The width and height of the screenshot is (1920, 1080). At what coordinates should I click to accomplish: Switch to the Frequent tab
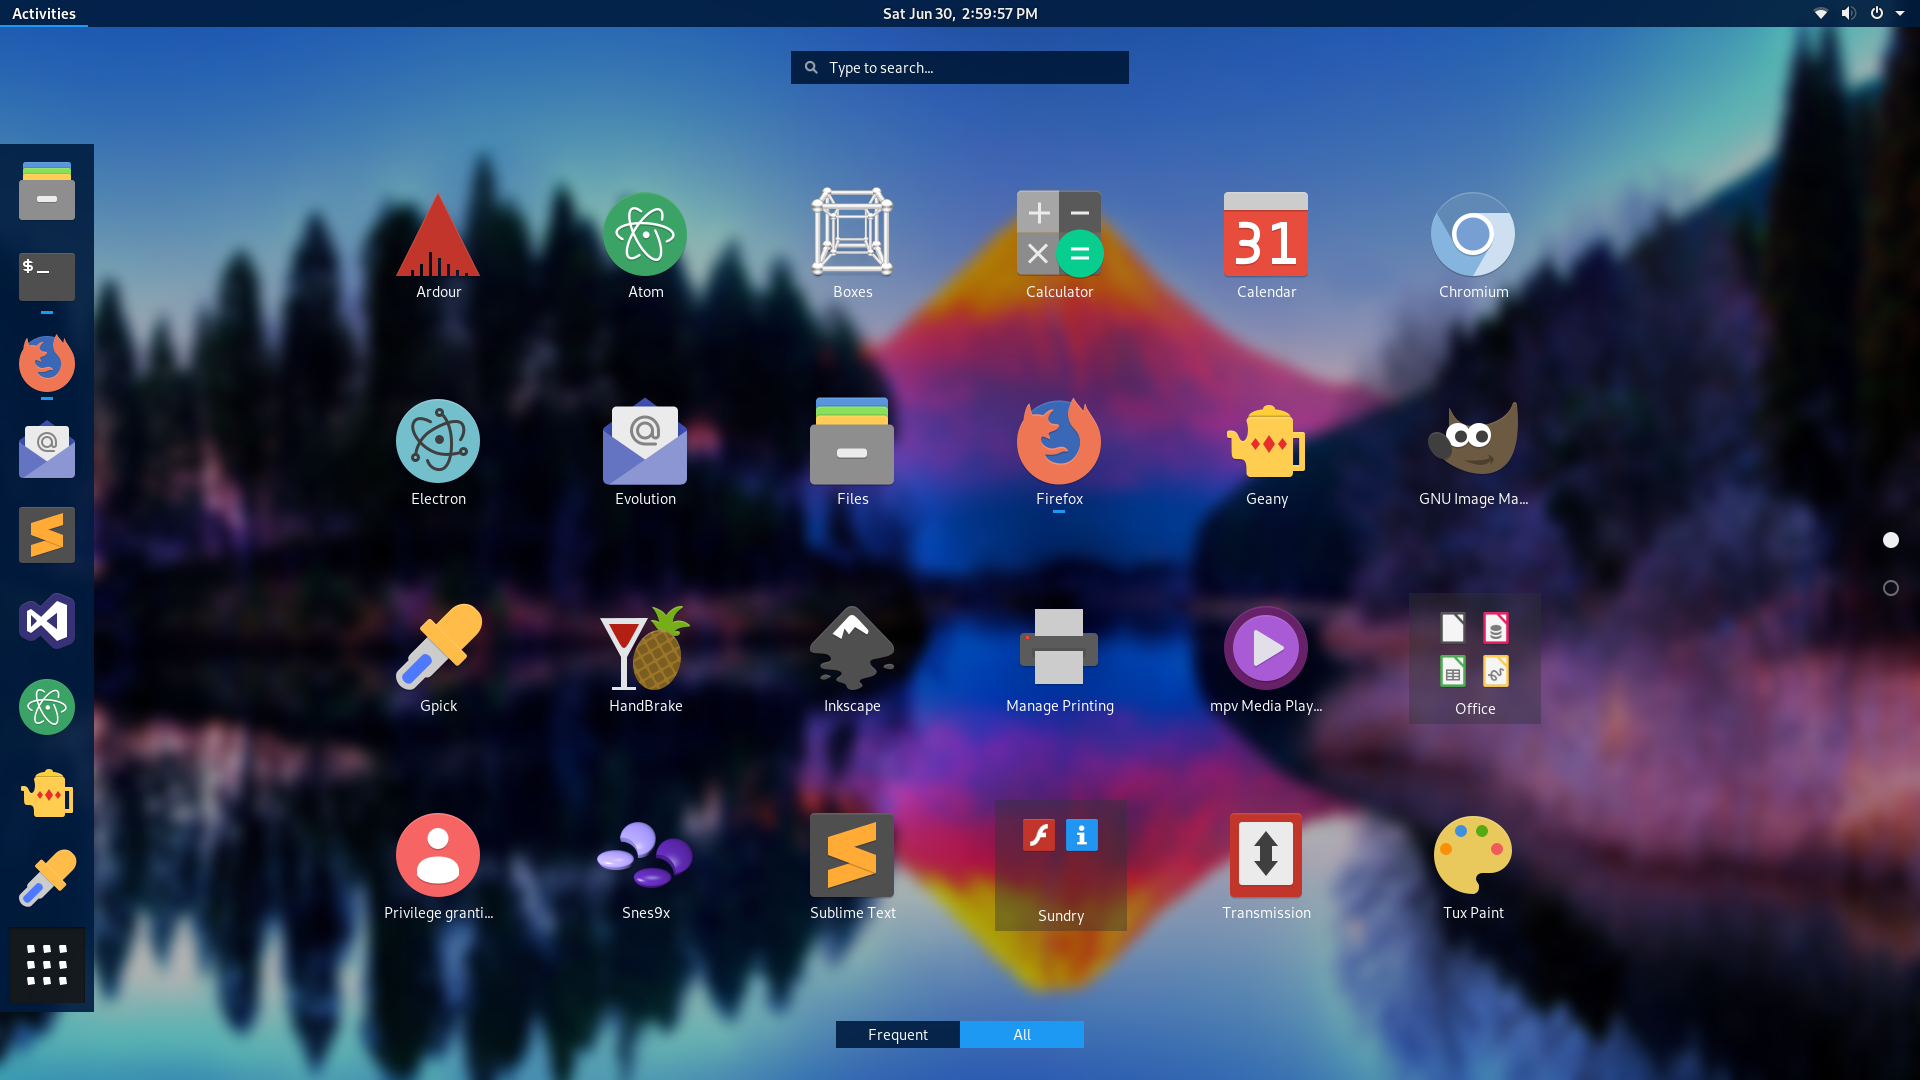(x=898, y=1035)
